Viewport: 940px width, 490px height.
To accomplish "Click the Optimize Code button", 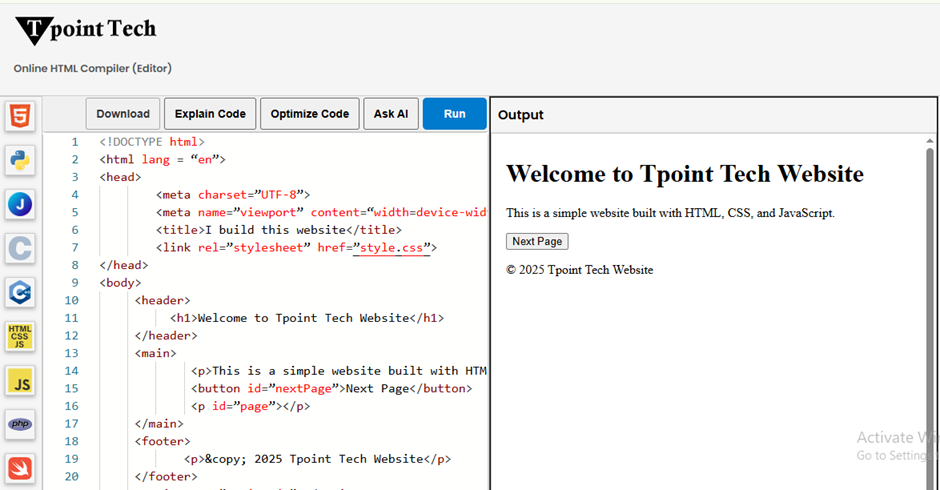I will pyautogui.click(x=310, y=114).
